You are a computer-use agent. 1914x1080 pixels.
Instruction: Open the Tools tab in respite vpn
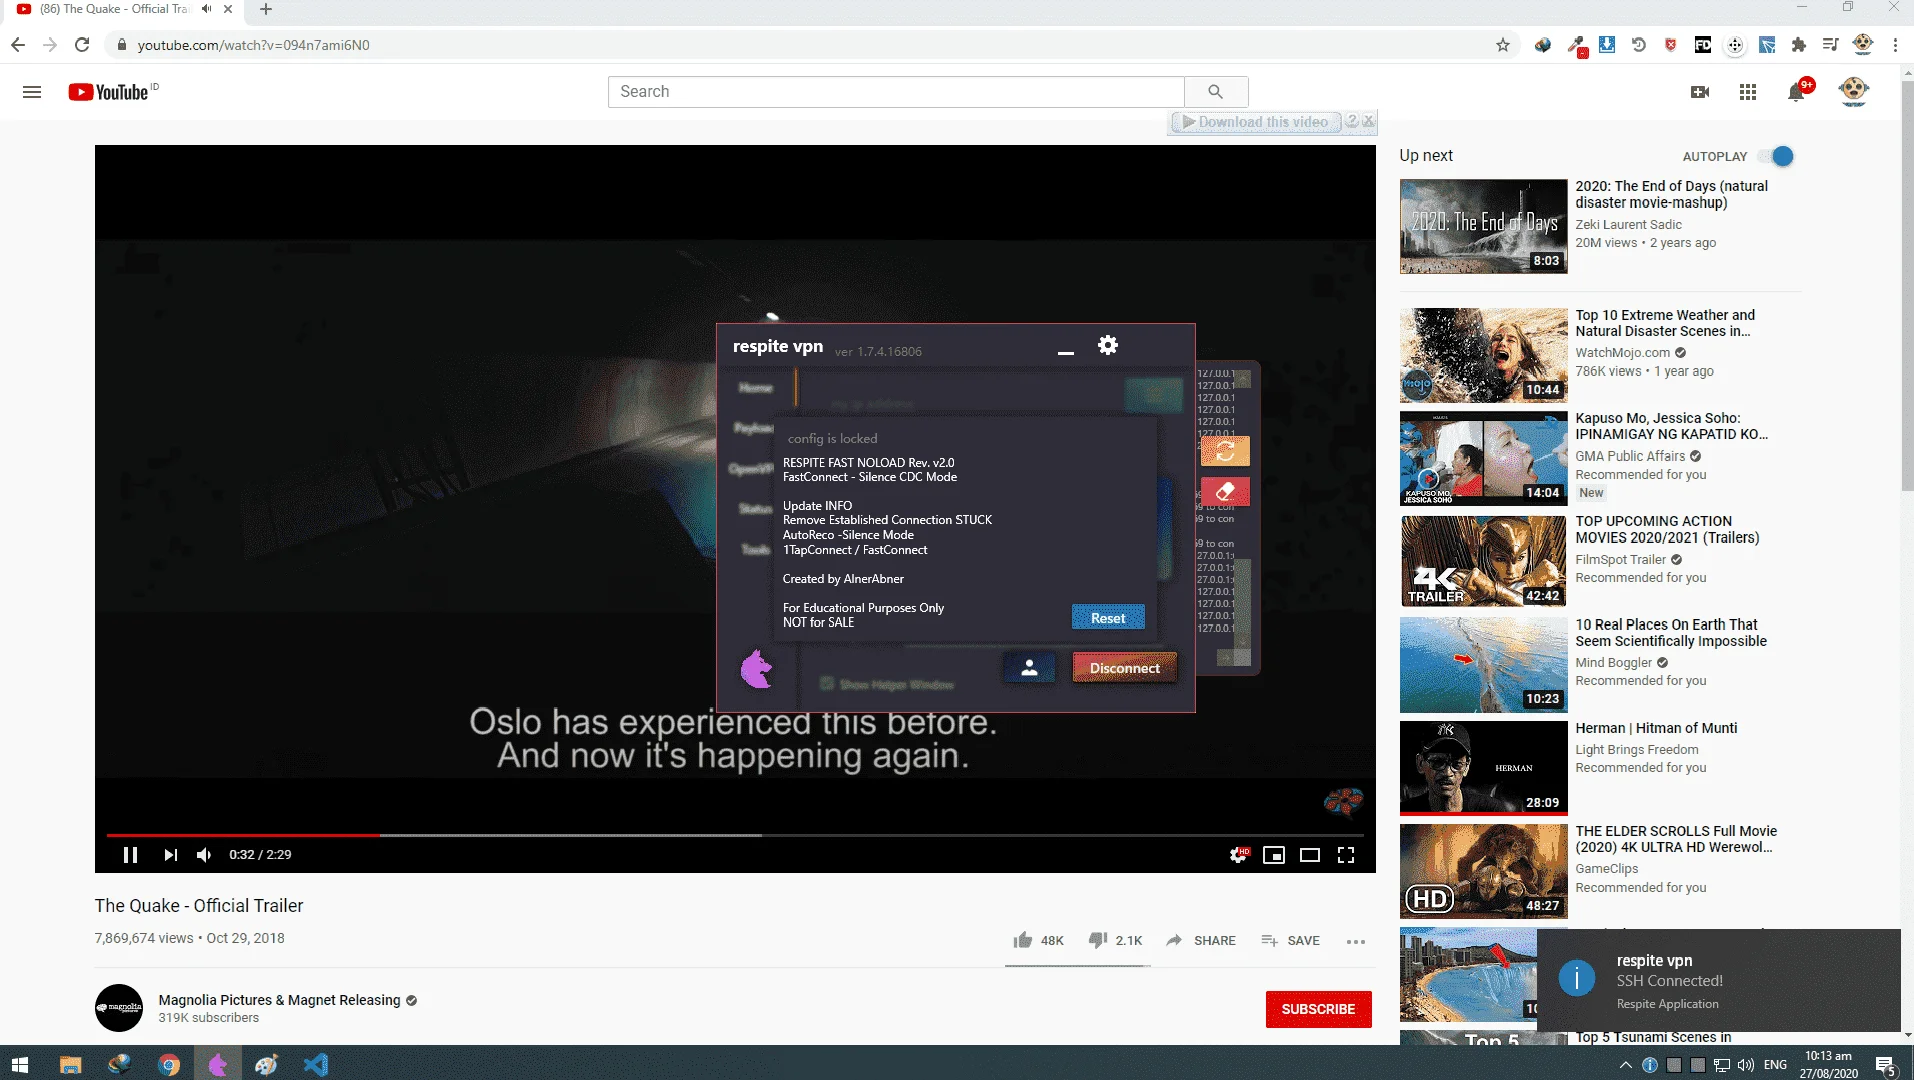pyautogui.click(x=756, y=549)
